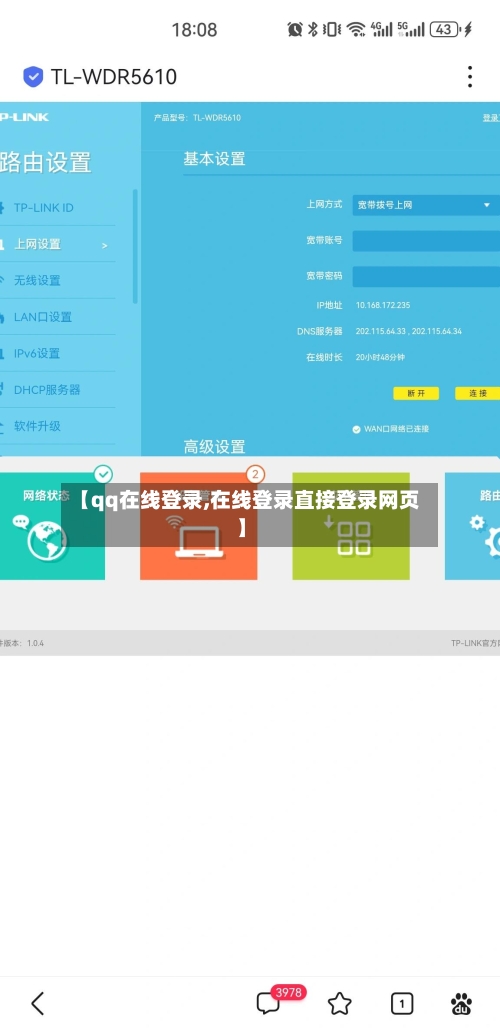Click the 宽带密码 input field

pos(426,276)
